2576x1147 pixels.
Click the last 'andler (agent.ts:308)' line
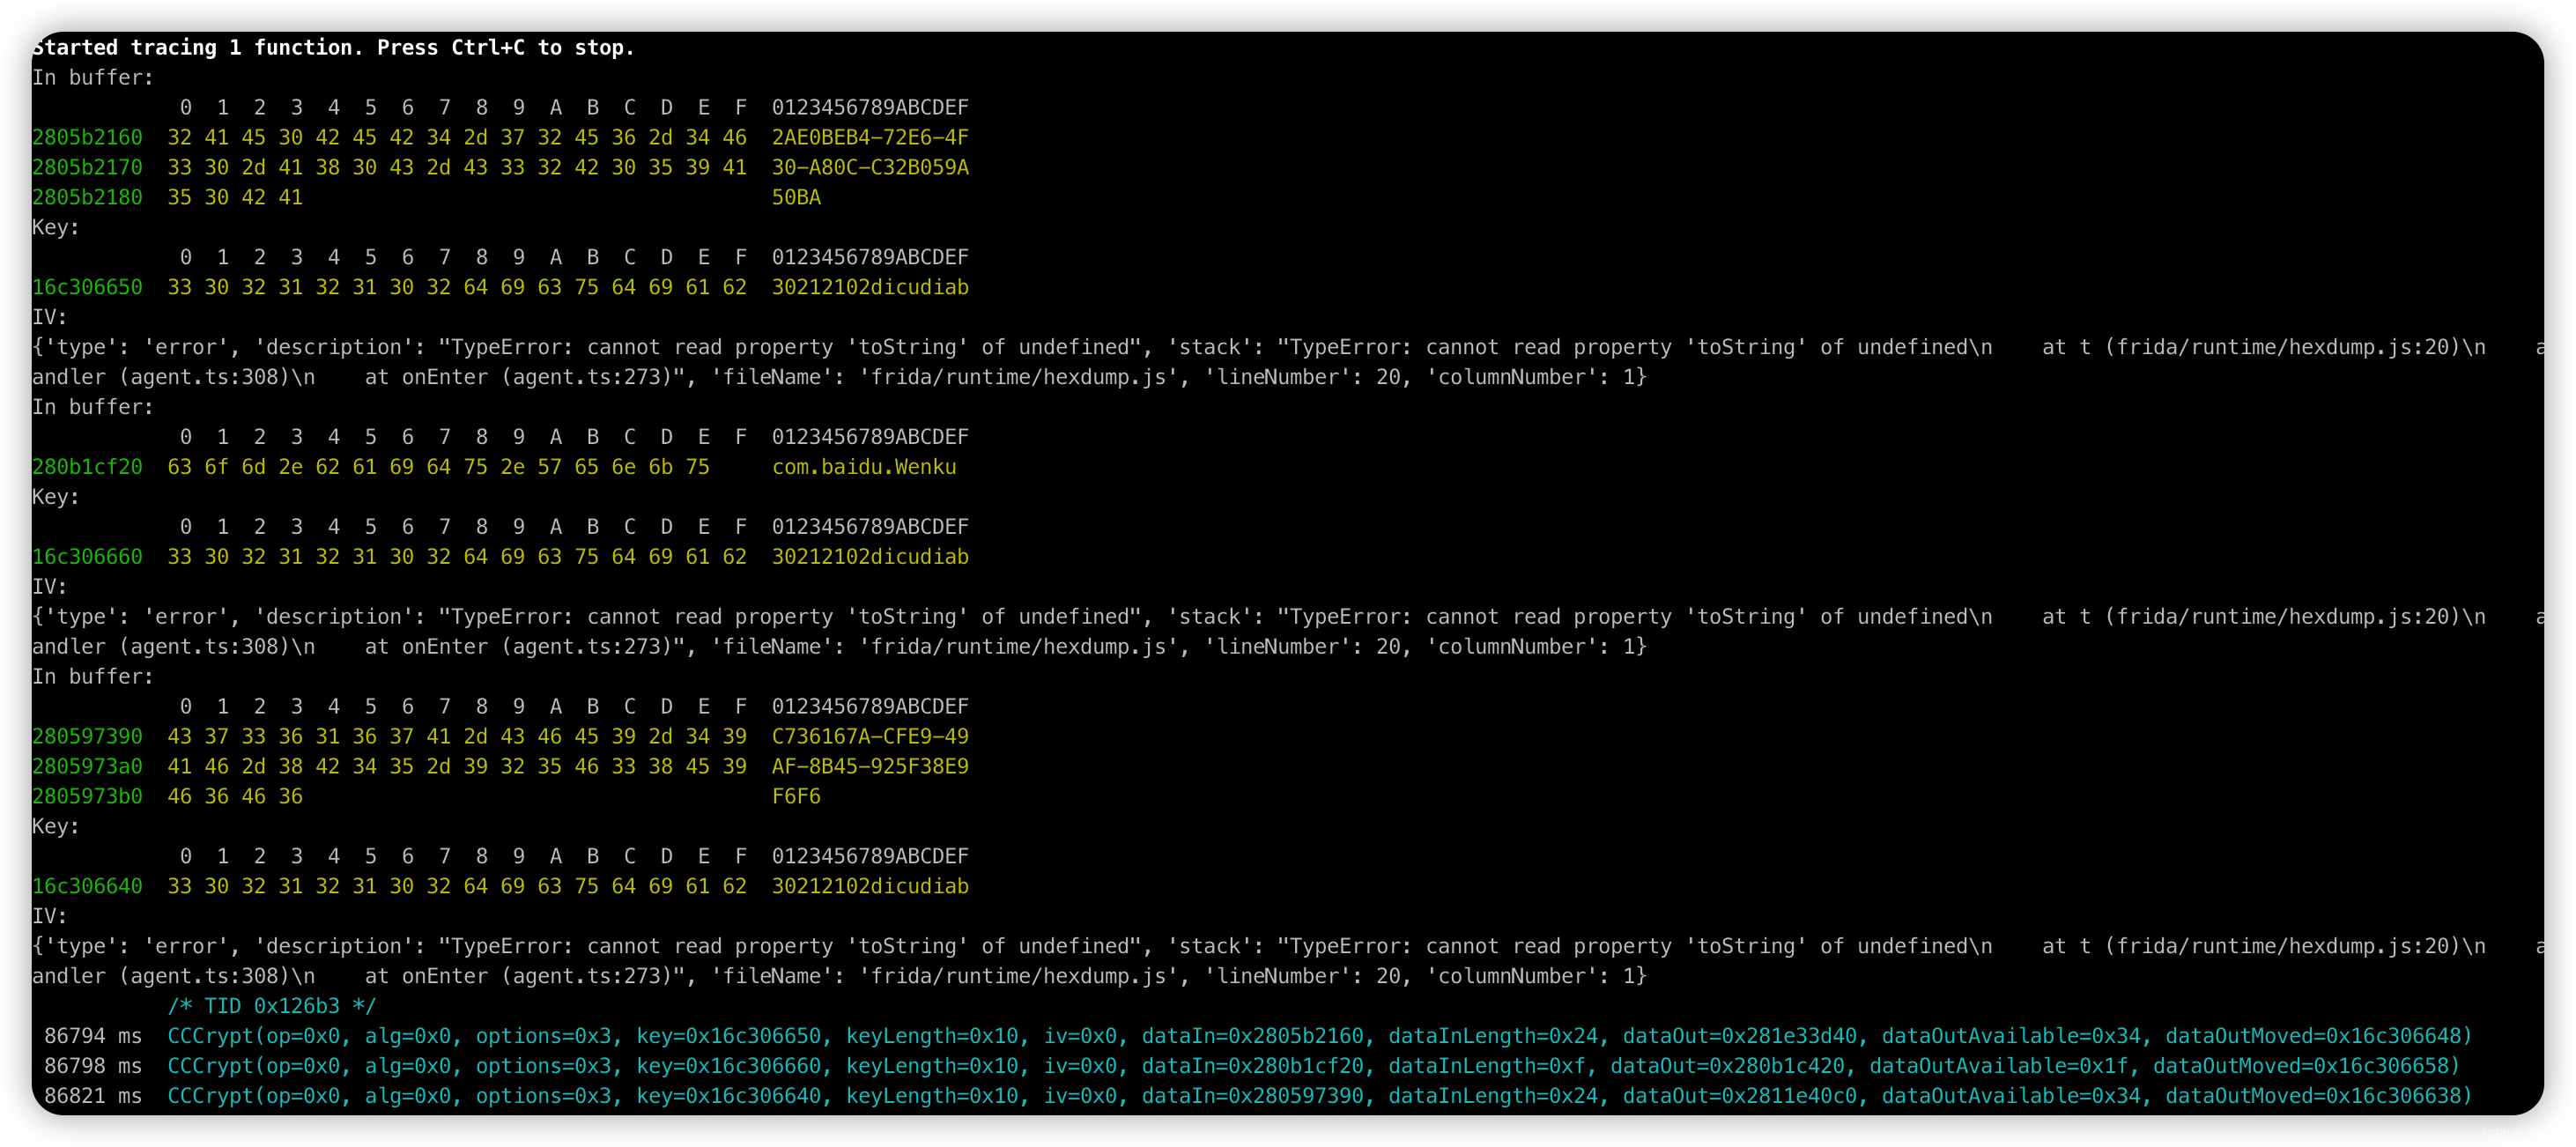click(x=839, y=976)
